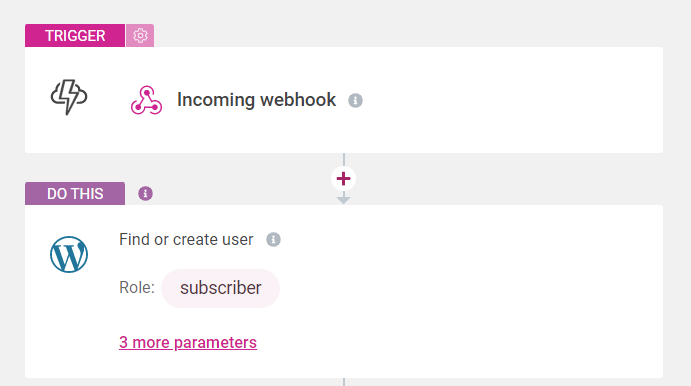Open trigger settings gear icon
Image resolution: width=691 pixels, height=386 pixels.
[140, 35]
